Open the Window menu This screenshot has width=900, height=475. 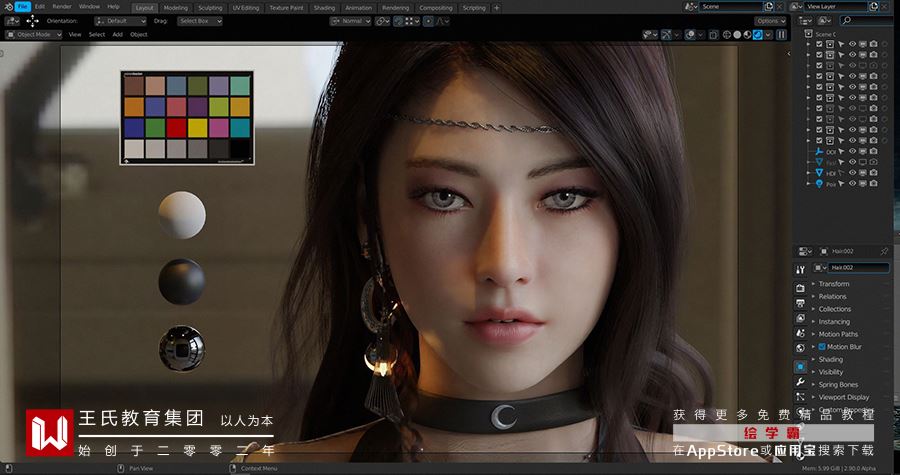tap(89, 7)
